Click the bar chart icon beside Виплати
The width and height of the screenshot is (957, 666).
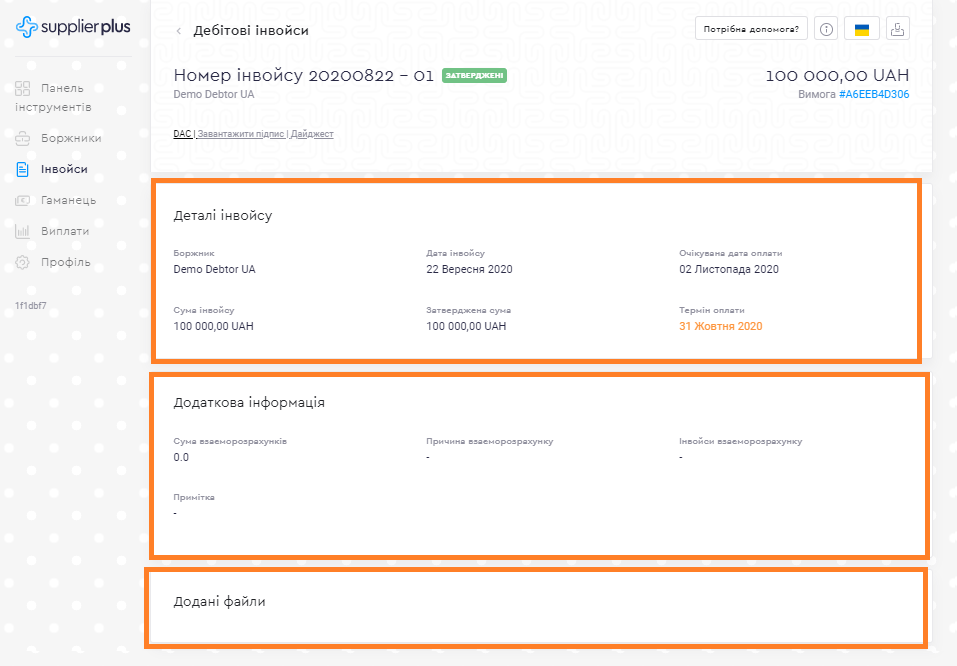23,231
